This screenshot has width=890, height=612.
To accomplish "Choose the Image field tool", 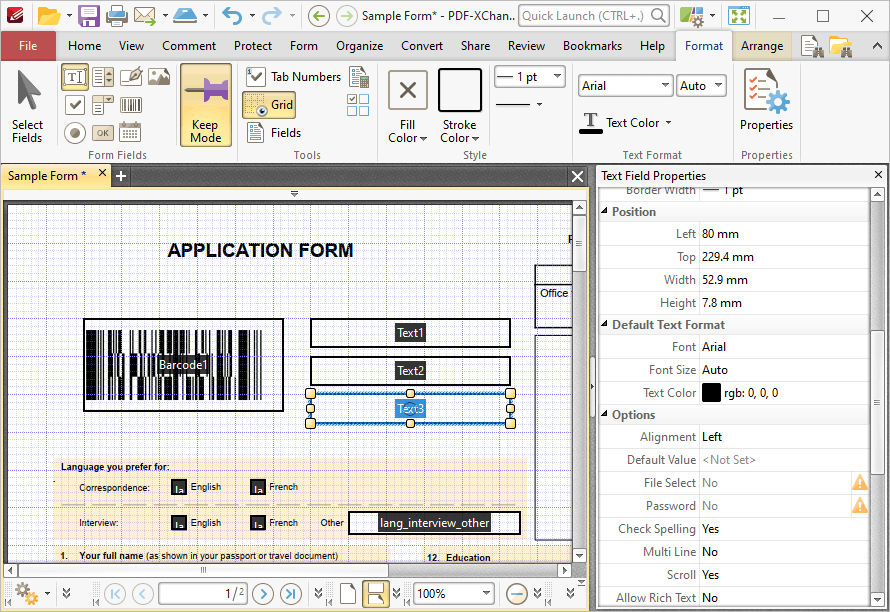I will click(159, 77).
